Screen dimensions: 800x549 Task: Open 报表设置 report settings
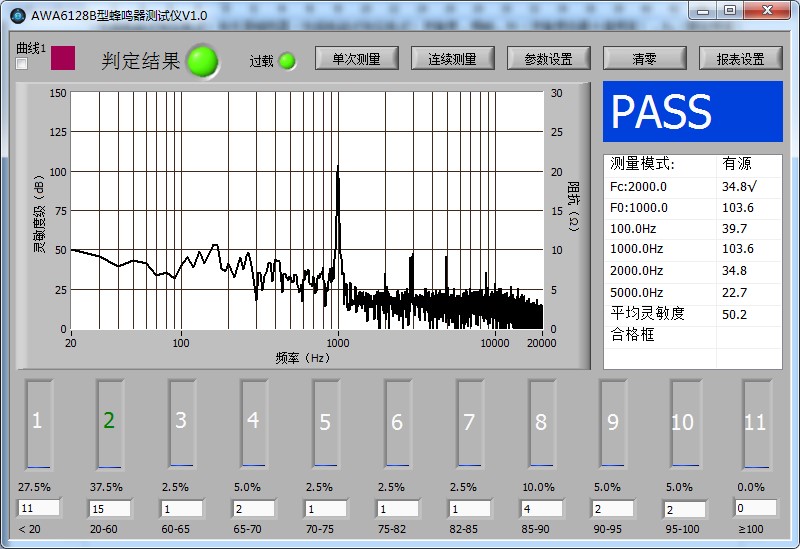point(740,59)
